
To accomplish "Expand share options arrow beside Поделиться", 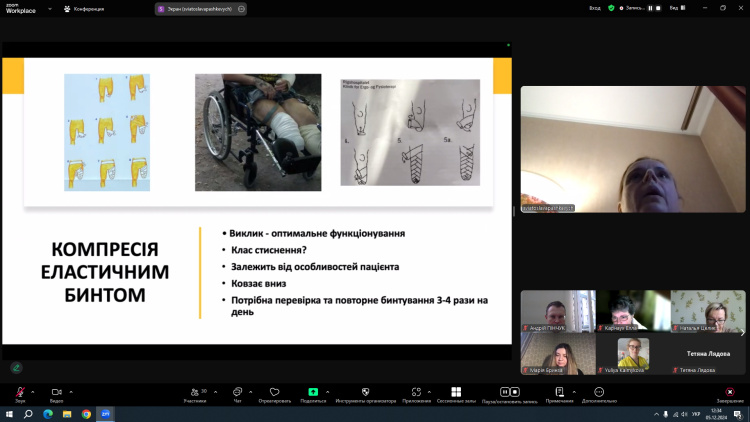I will point(328,392).
